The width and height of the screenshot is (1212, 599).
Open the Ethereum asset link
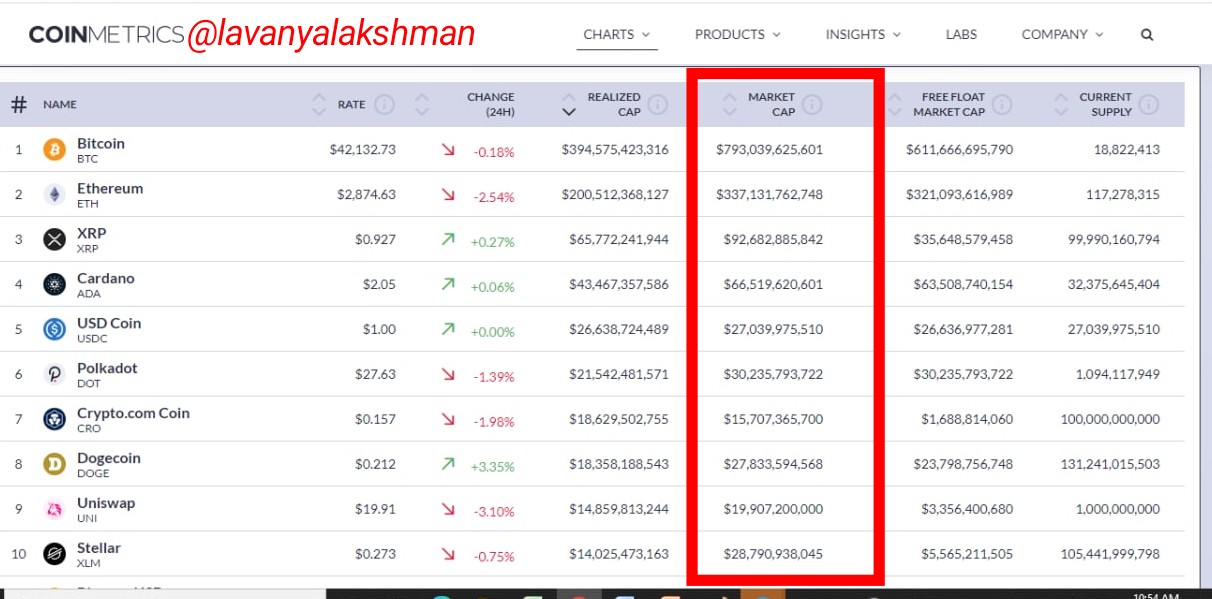point(110,189)
